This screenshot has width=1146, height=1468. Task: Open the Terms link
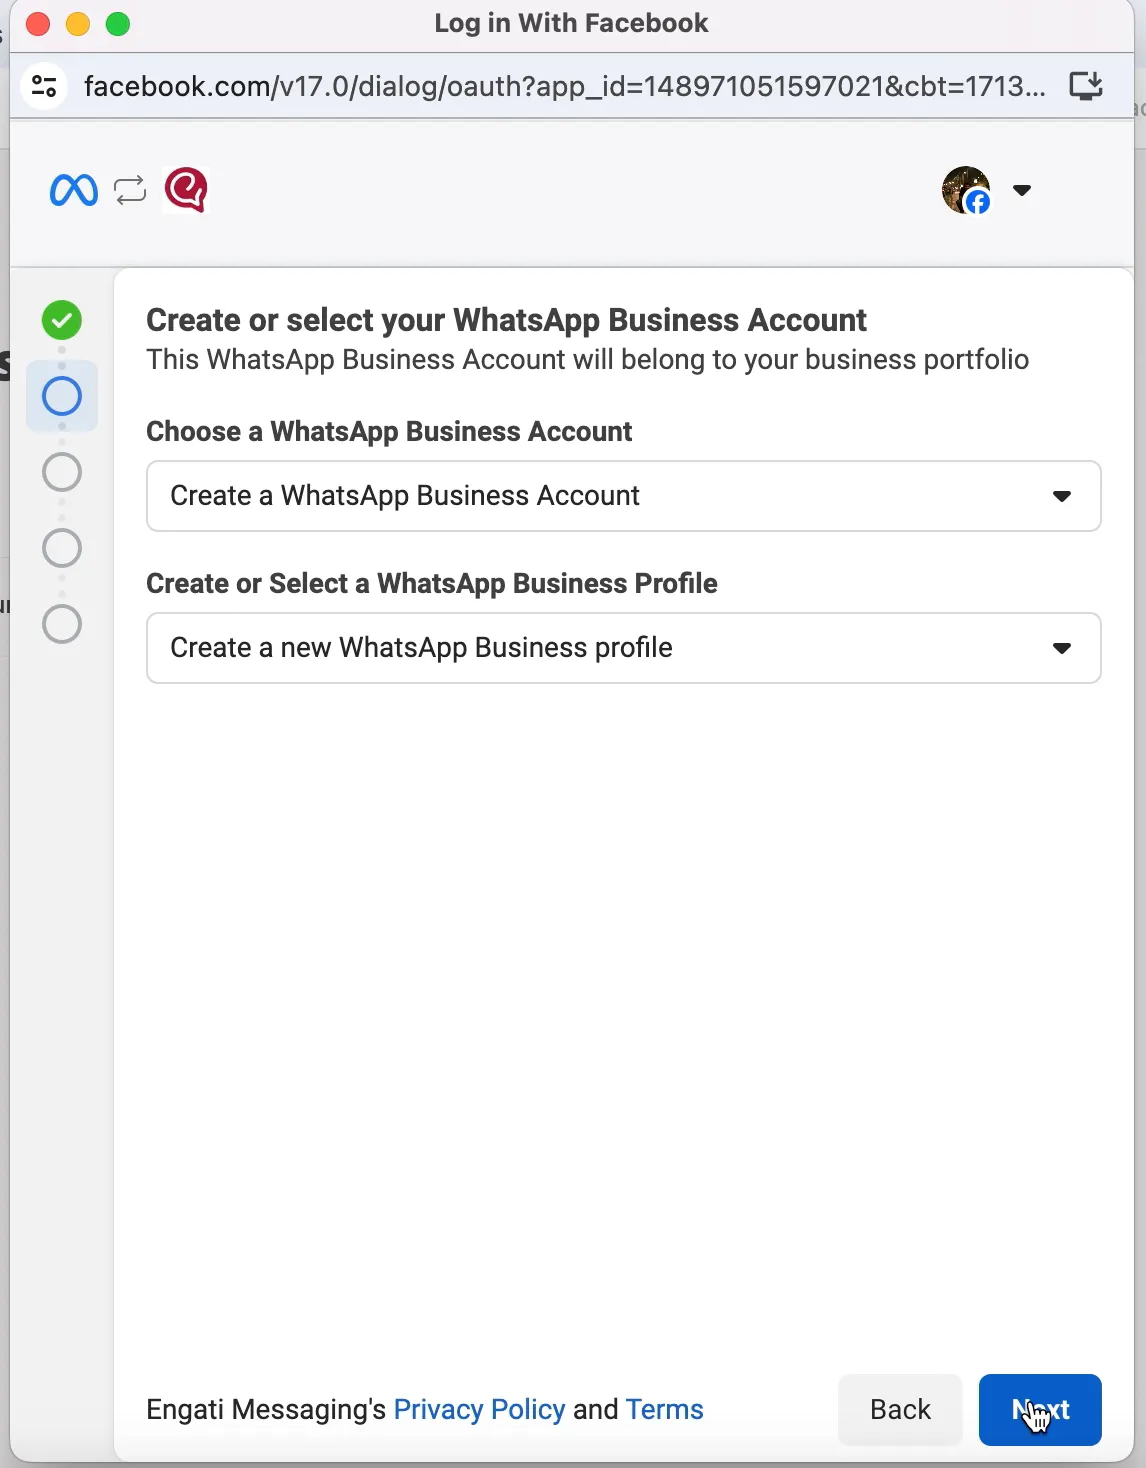coord(665,1410)
